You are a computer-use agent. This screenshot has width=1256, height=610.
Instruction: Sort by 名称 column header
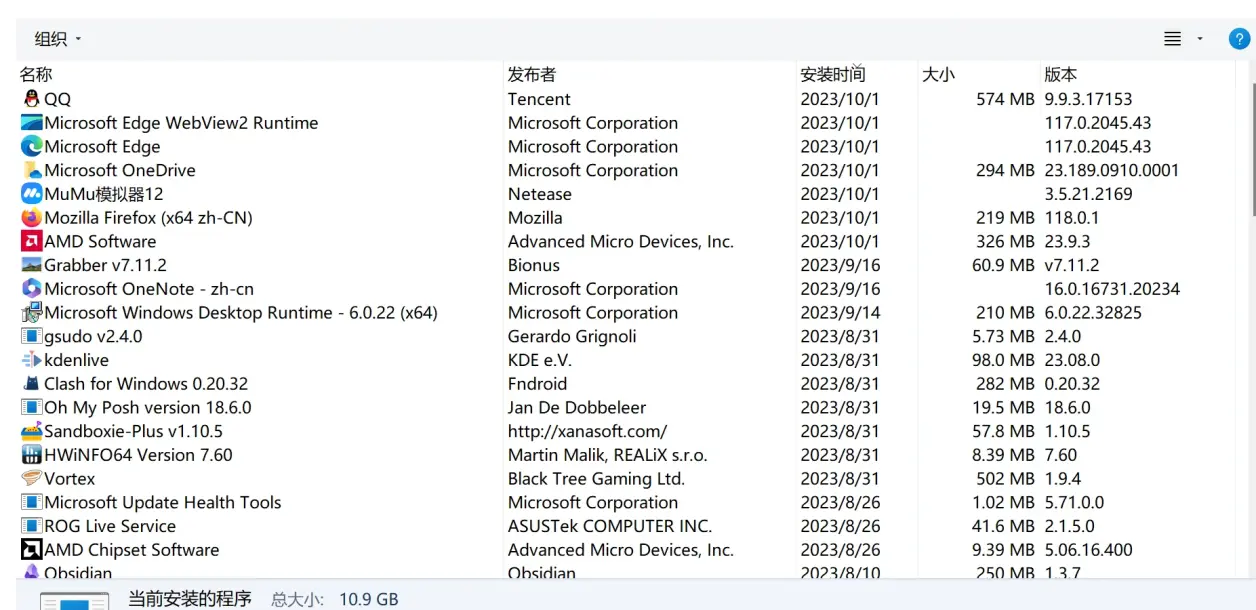[36, 74]
